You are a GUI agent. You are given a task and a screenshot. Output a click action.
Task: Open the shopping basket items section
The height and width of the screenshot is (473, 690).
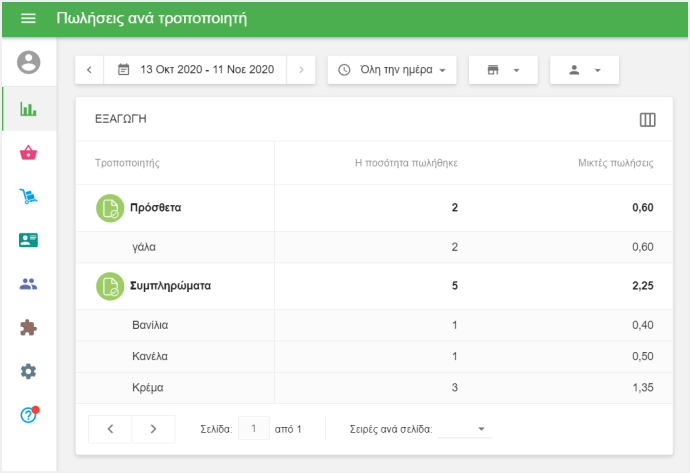(x=28, y=153)
